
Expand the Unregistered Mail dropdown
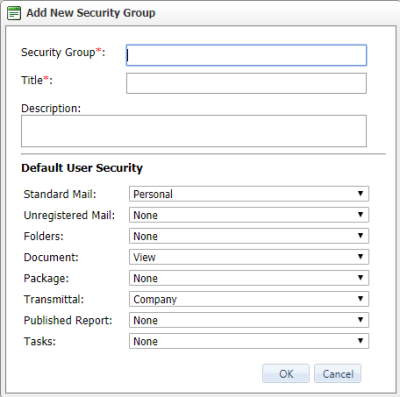tap(249, 215)
